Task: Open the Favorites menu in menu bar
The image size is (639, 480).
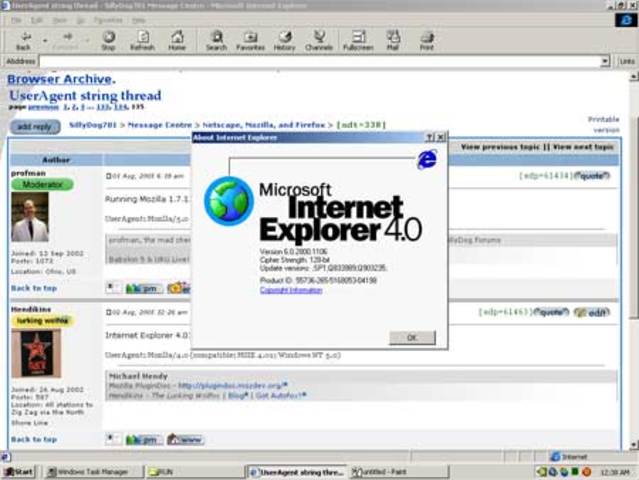Action: [x=108, y=20]
